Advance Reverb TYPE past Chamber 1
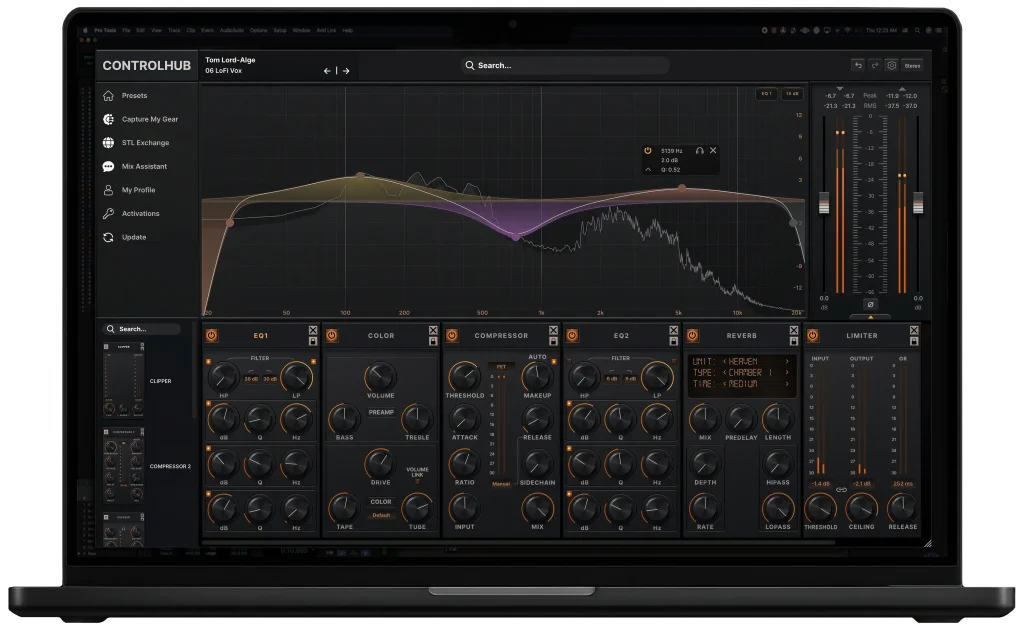Screen dimensions: 1024x630 pyautogui.click(x=787, y=372)
